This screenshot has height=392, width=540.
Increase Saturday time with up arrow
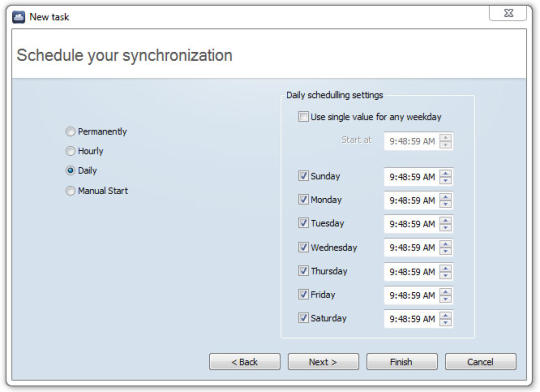tap(446, 316)
